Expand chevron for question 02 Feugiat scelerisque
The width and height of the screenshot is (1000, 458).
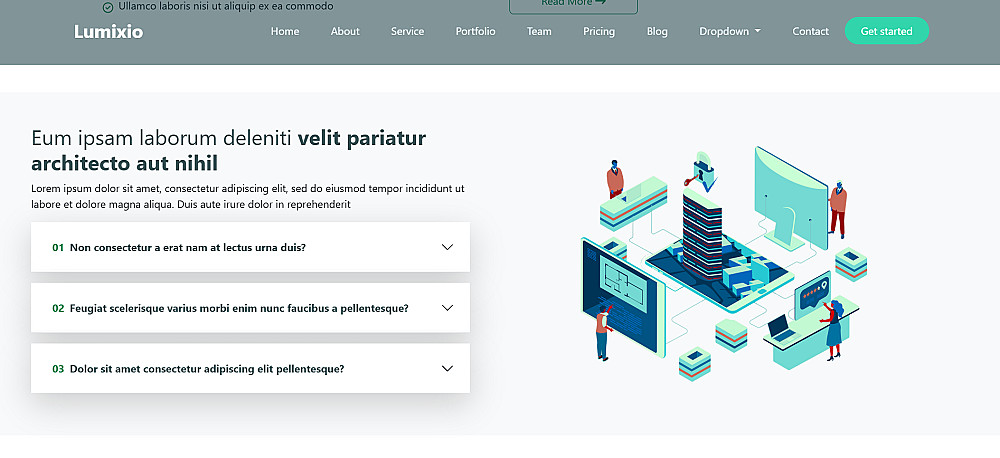[447, 307]
